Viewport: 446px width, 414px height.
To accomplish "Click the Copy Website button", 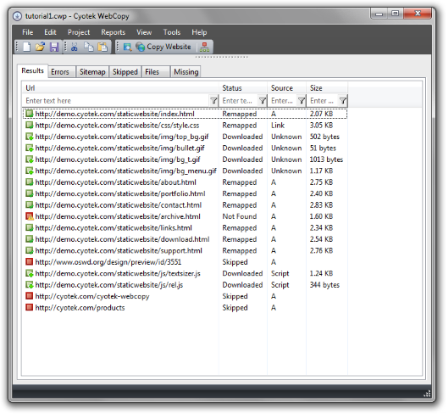I will [x=164, y=47].
